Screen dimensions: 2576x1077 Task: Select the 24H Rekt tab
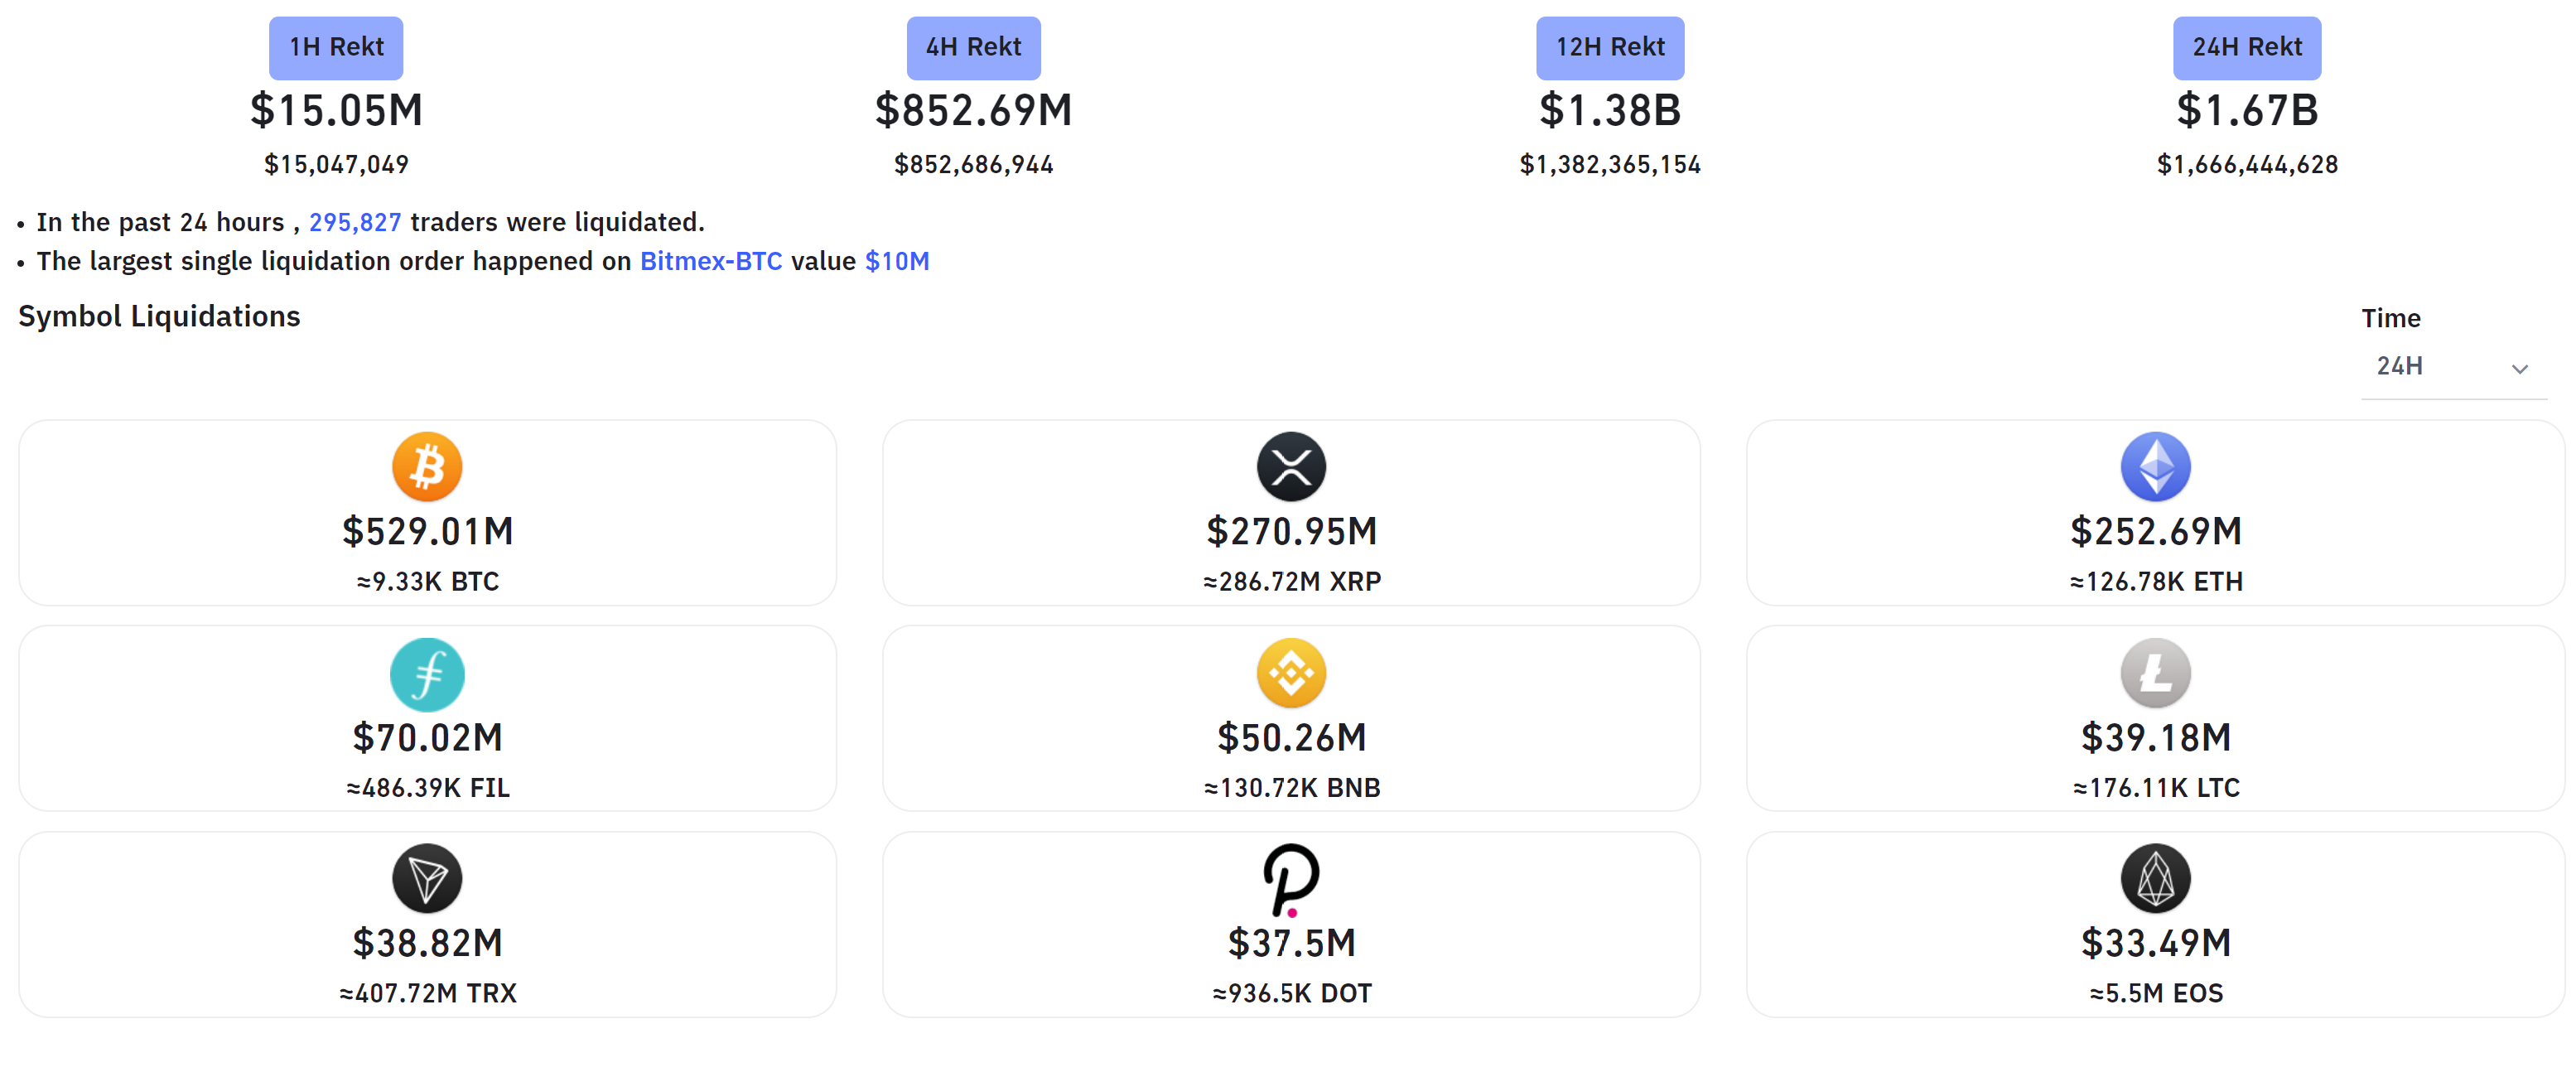(x=2247, y=47)
